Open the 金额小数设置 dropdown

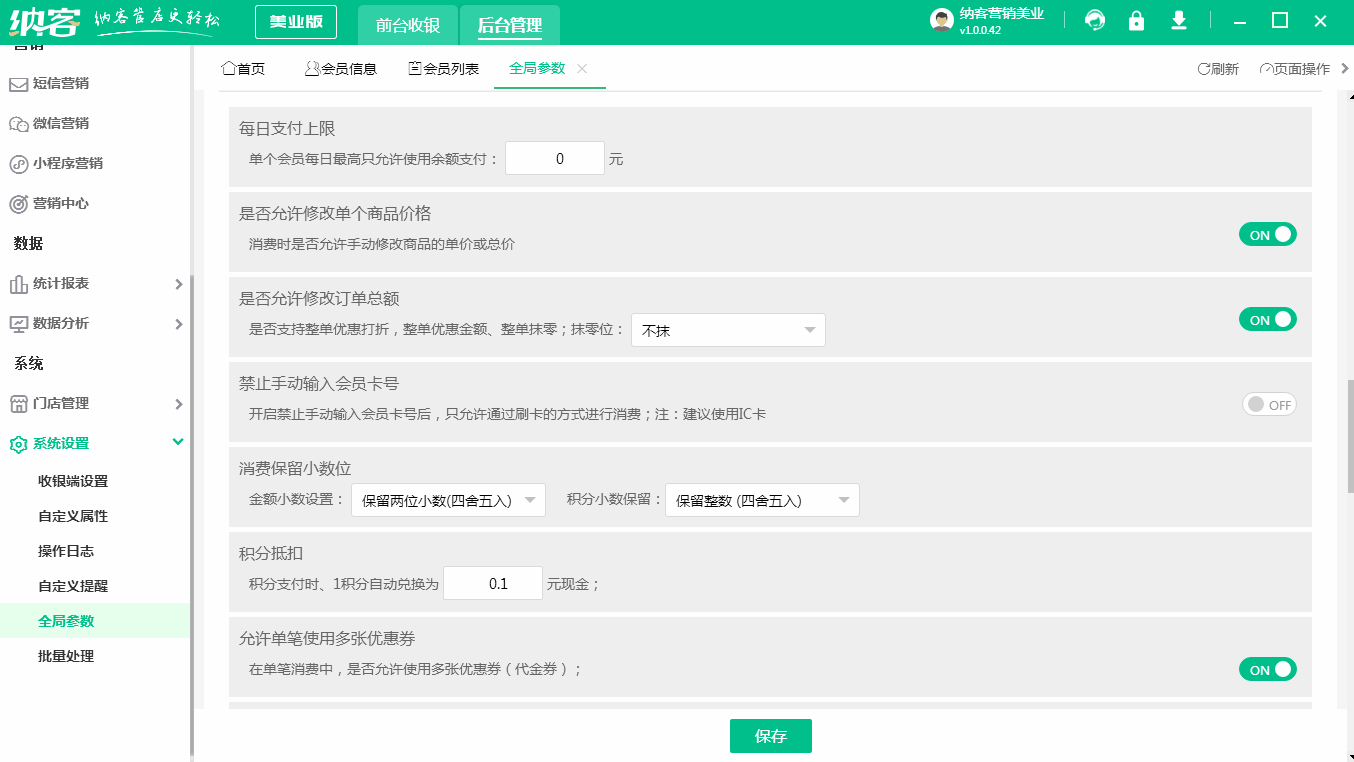448,499
